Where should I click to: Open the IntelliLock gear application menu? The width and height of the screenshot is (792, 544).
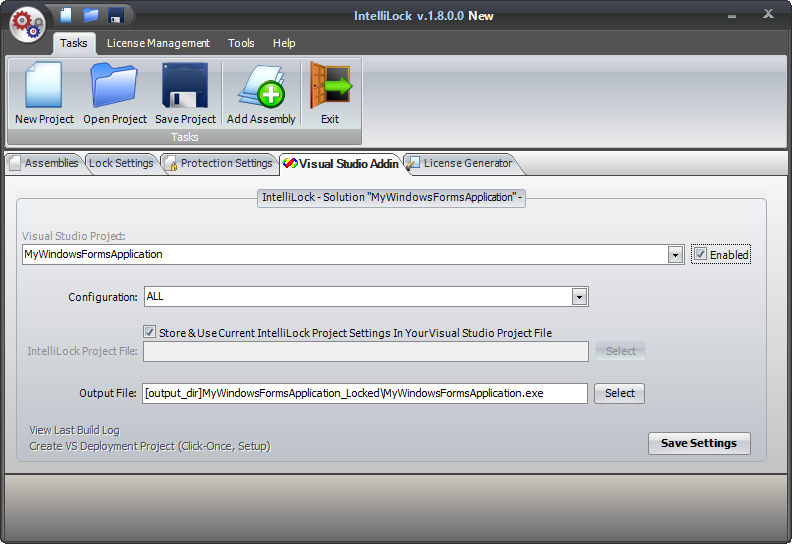[x=28, y=24]
